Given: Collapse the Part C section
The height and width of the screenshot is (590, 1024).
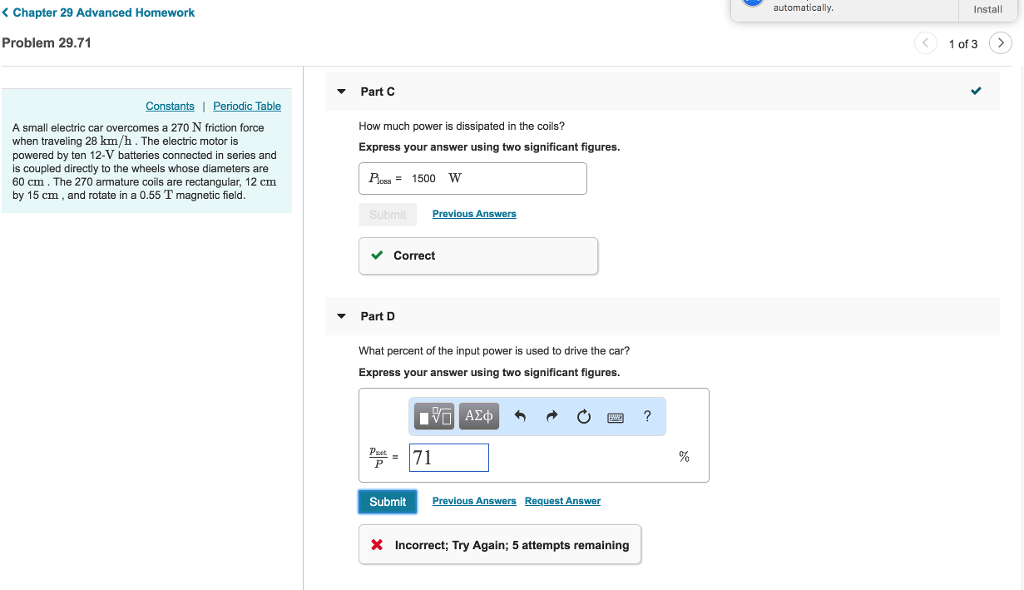Looking at the screenshot, I should (x=341, y=91).
